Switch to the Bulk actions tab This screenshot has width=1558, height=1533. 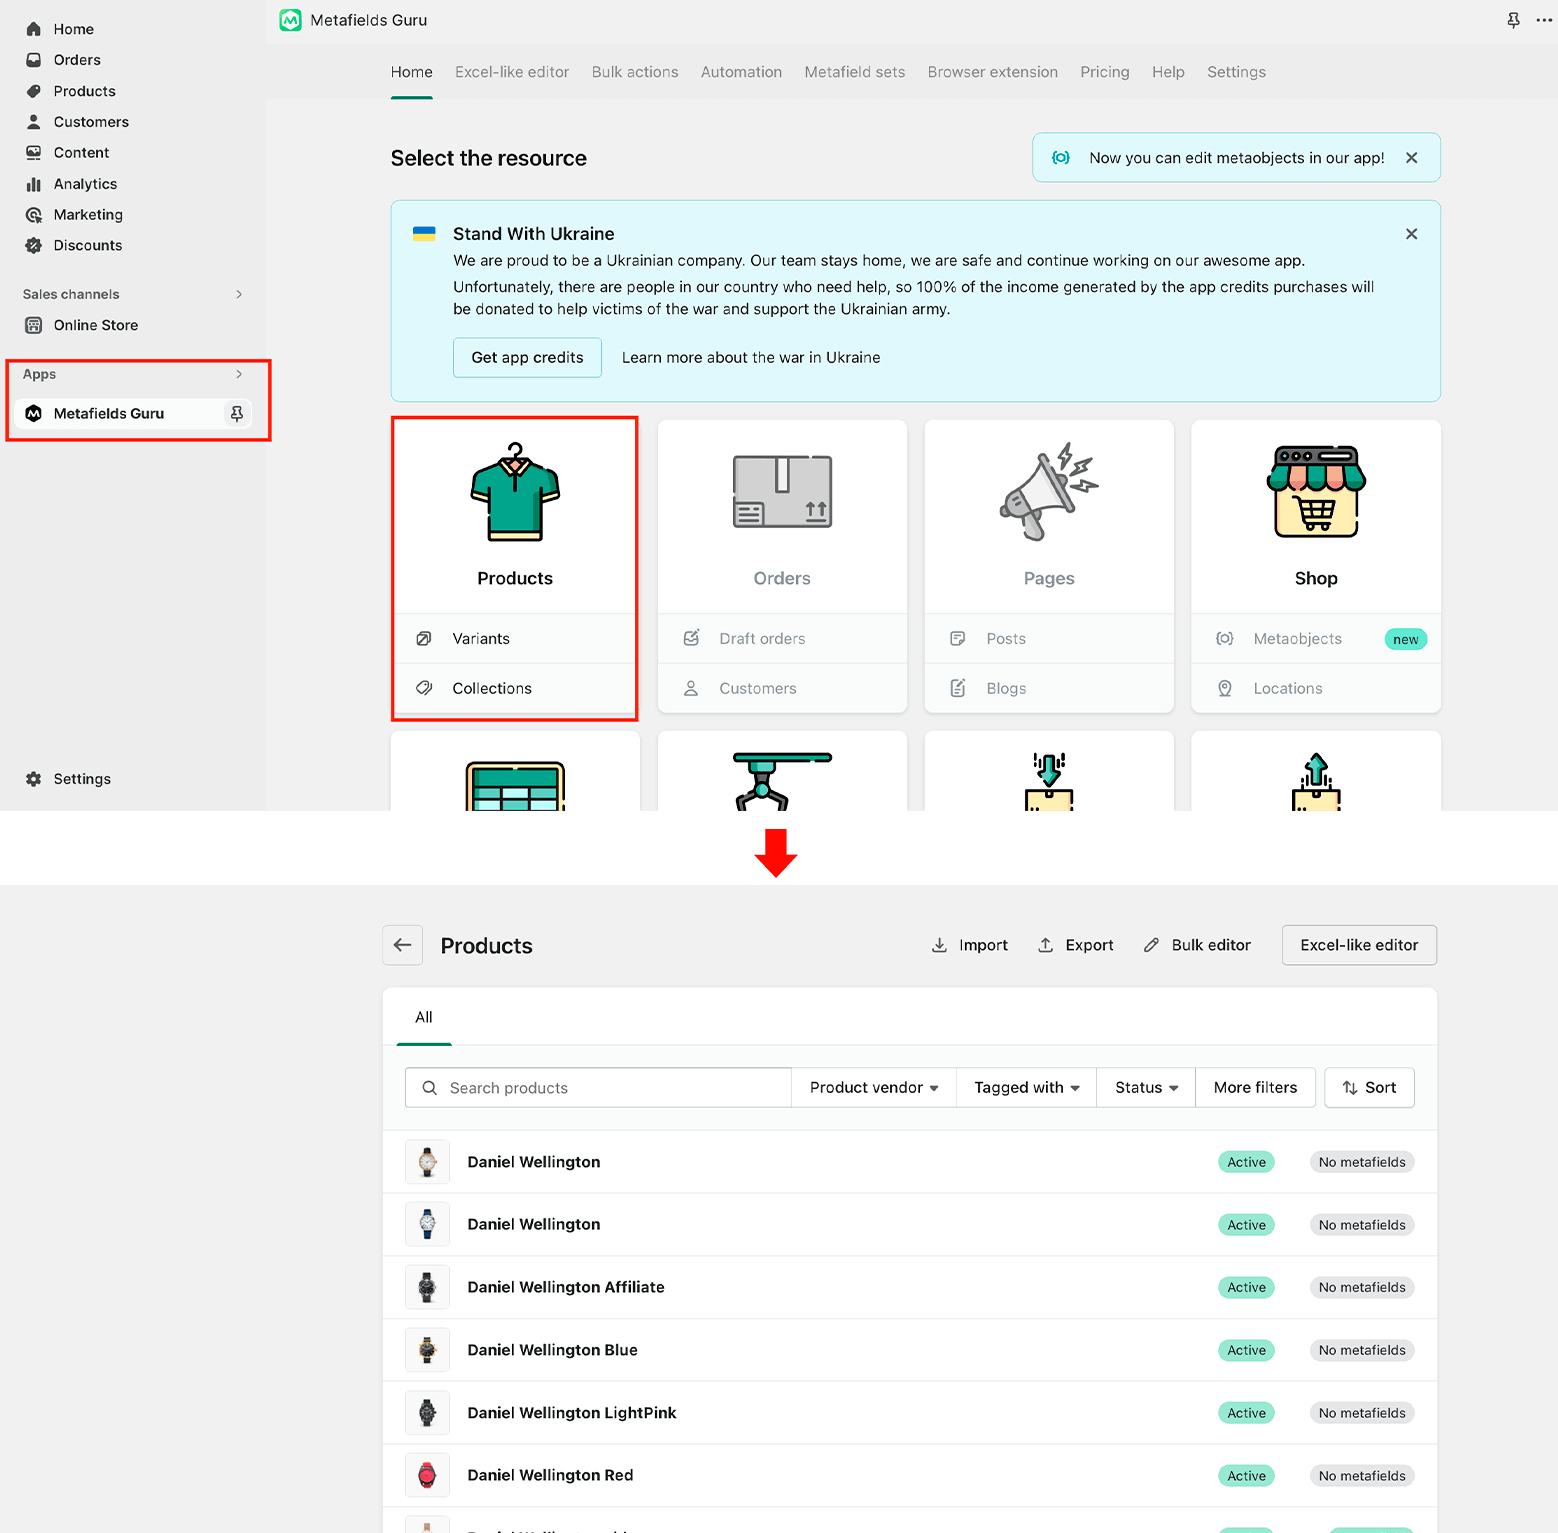(635, 72)
